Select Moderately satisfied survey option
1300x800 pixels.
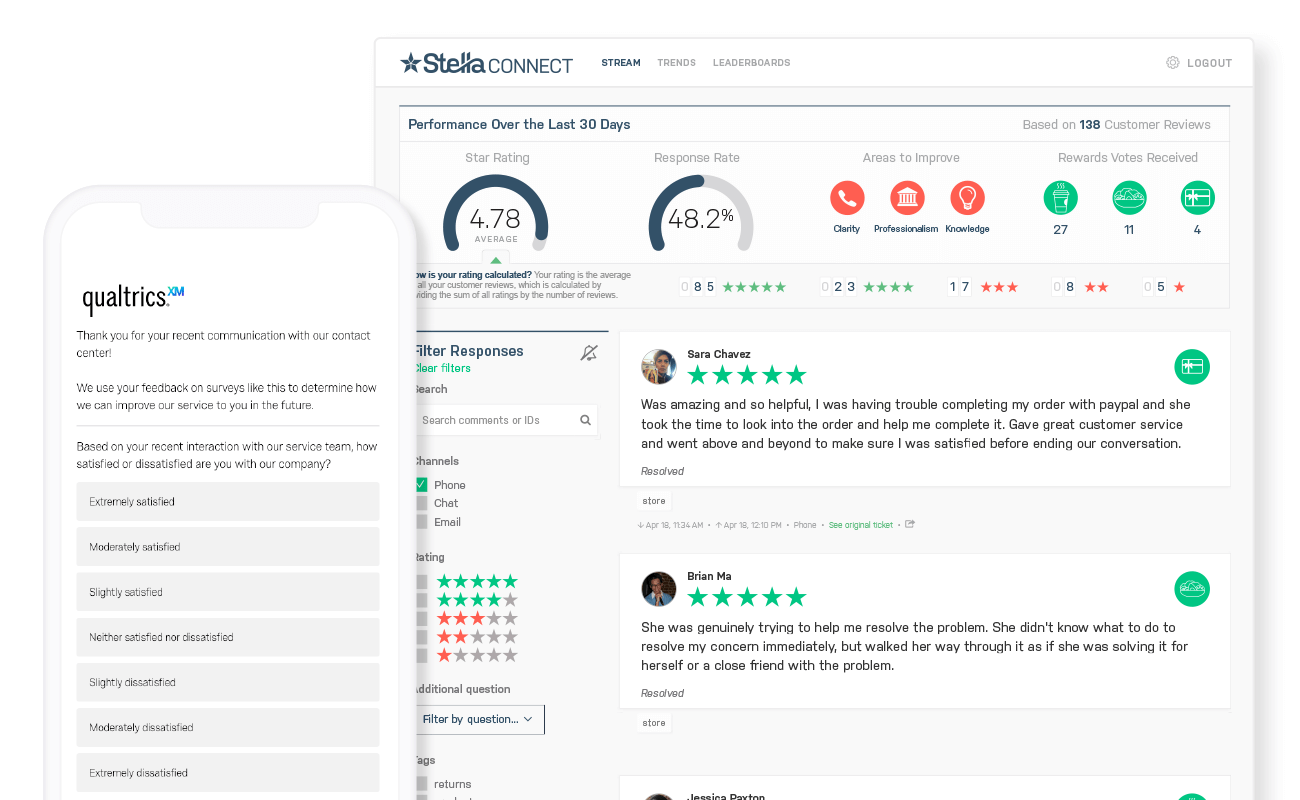pyautogui.click(x=228, y=547)
